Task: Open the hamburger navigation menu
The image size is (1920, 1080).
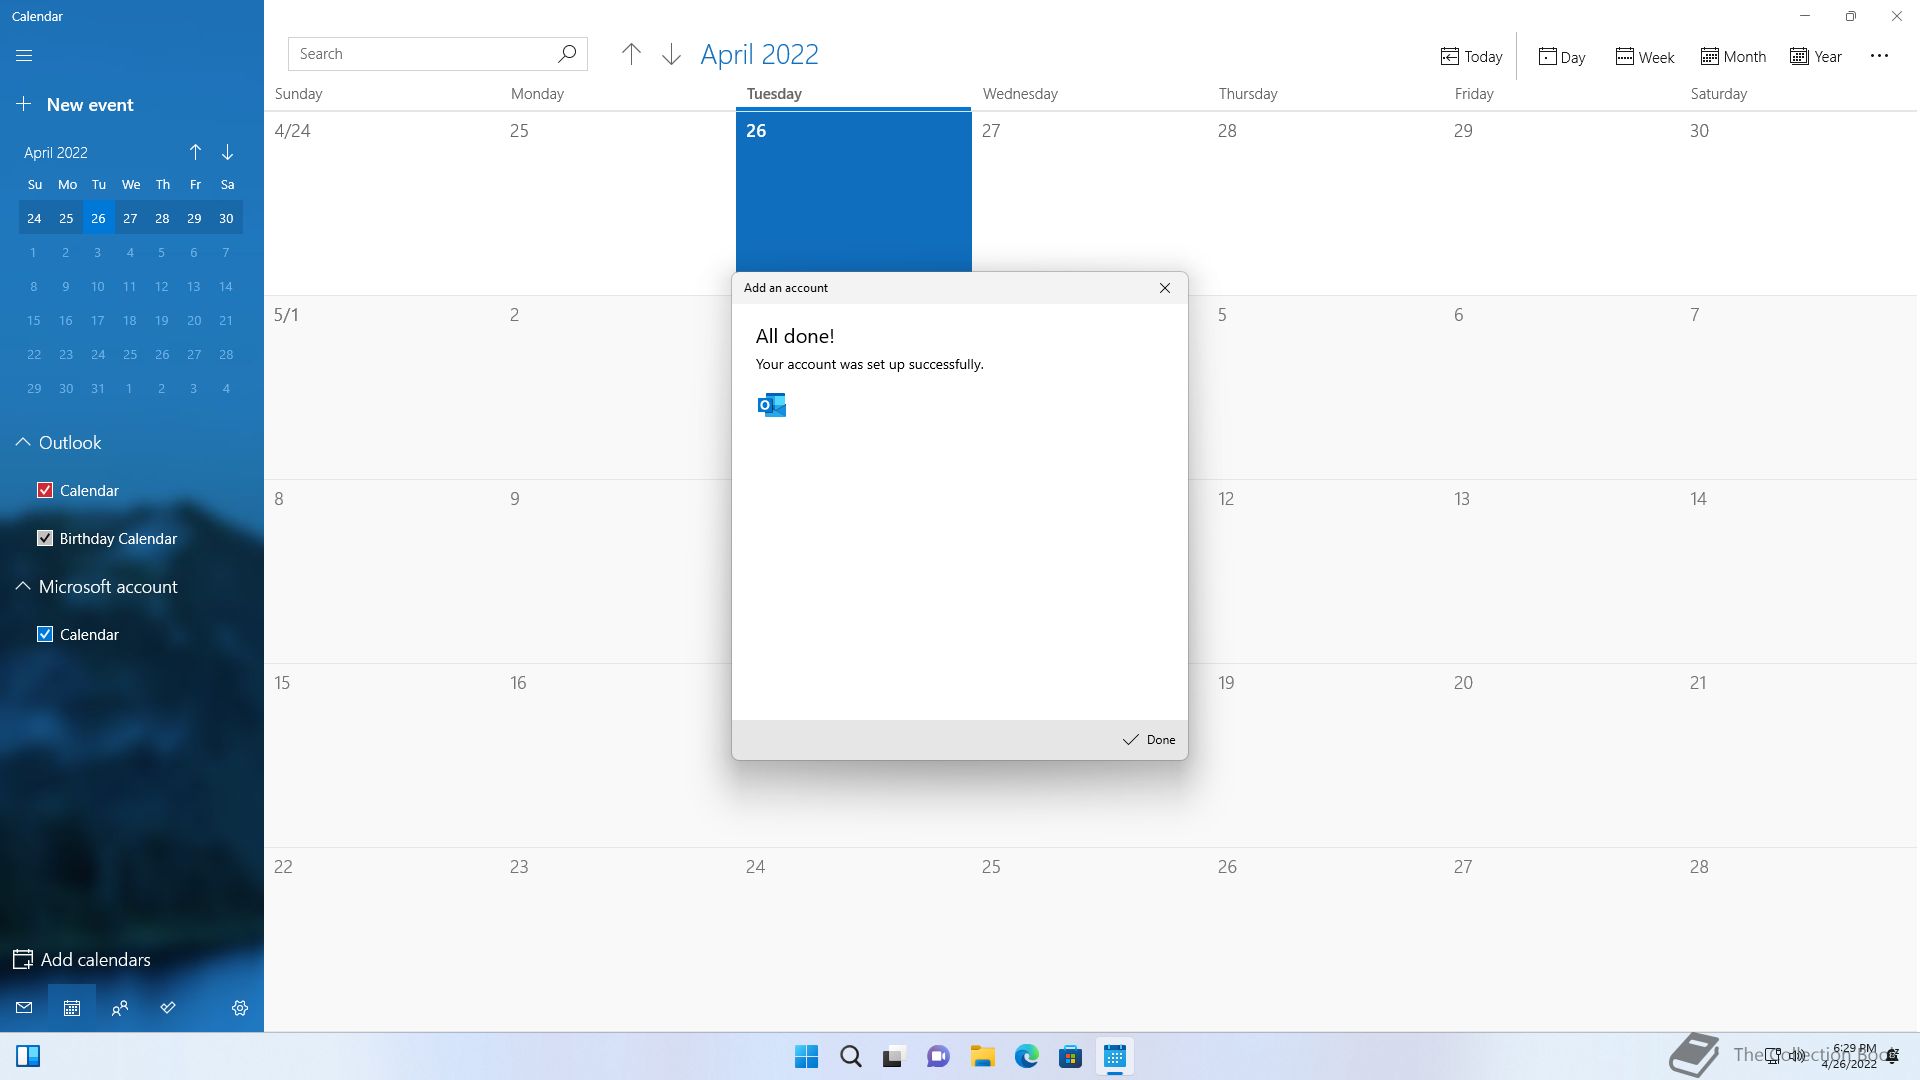Action: point(24,56)
